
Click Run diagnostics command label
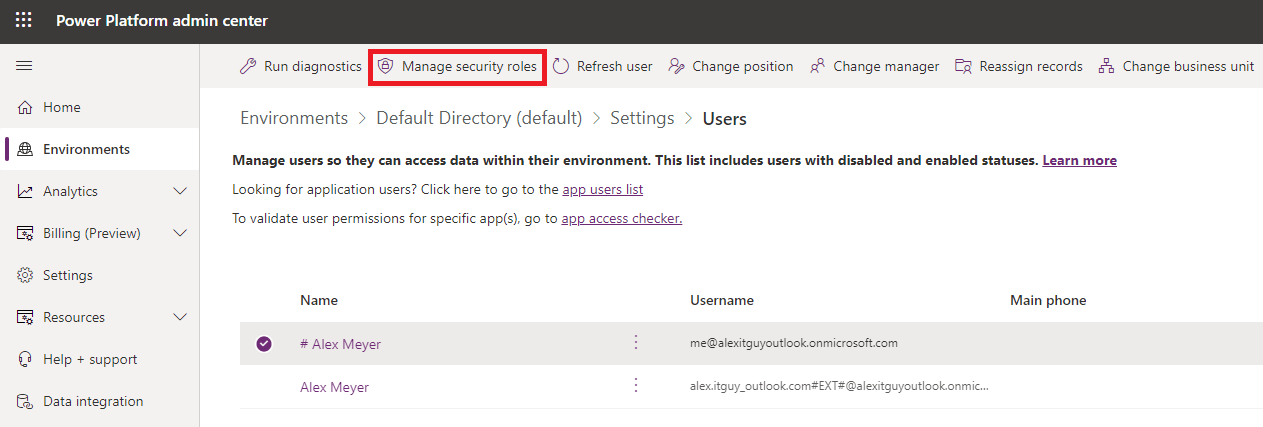(313, 66)
